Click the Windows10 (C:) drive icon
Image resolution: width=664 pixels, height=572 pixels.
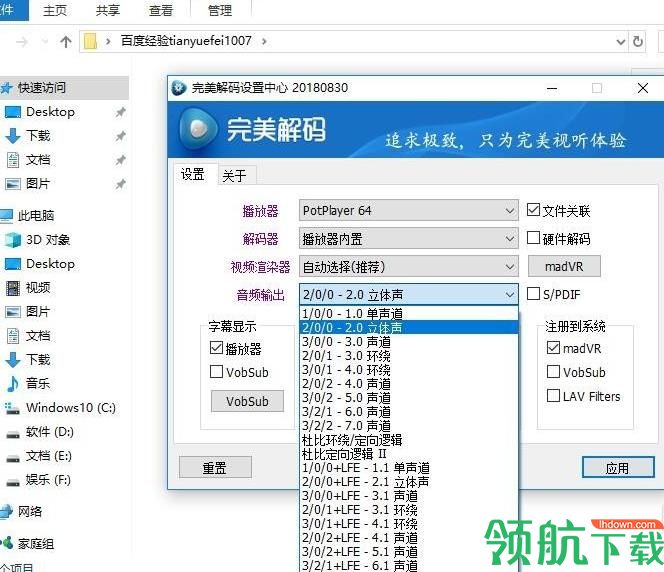pyautogui.click(x=12, y=408)
